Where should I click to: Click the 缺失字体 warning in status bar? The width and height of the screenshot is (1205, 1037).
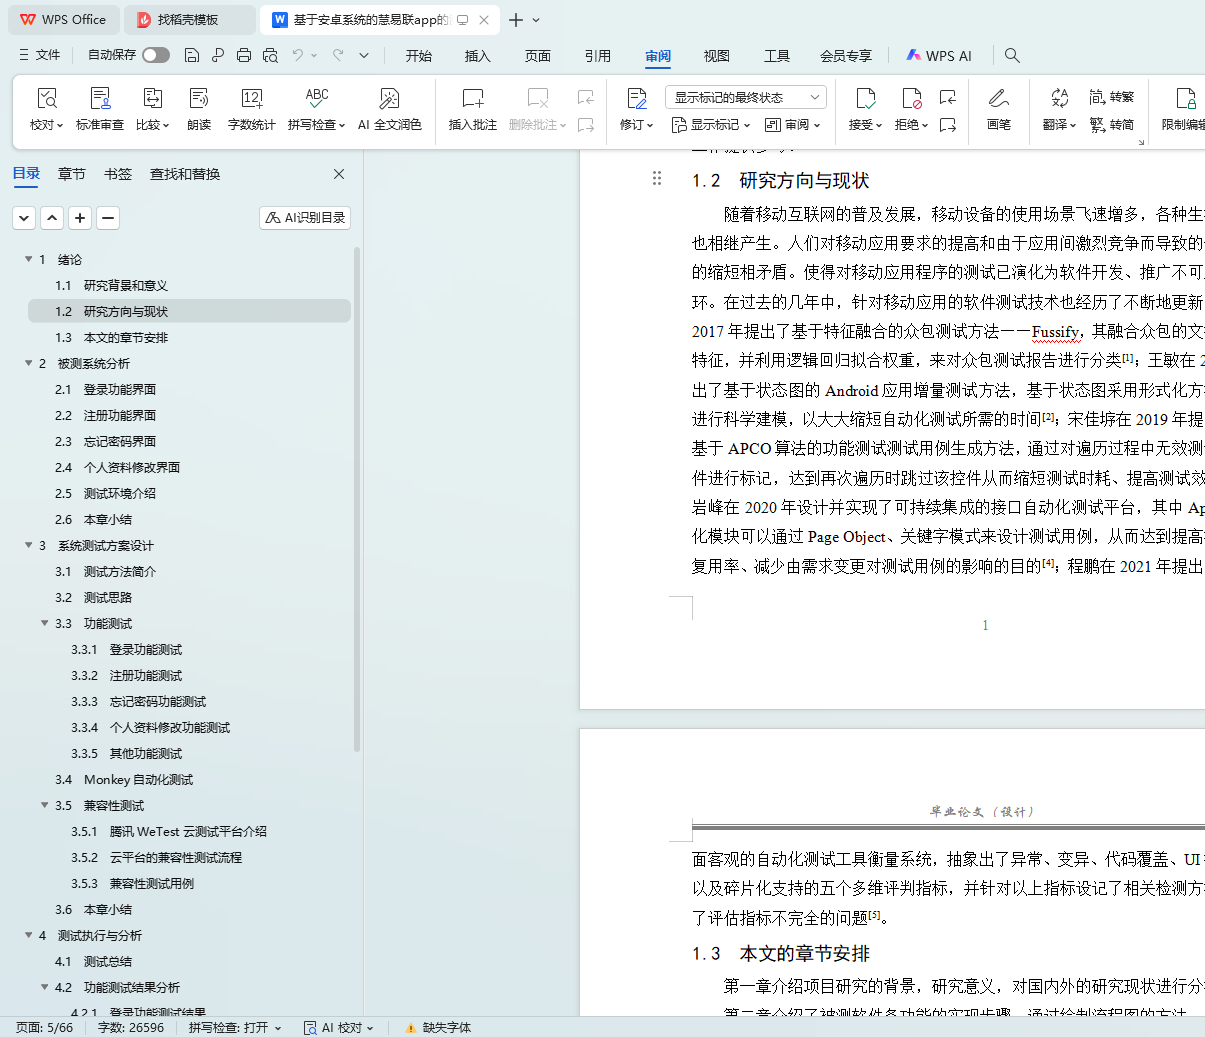pyautogui.click(x=438, y=1027)
